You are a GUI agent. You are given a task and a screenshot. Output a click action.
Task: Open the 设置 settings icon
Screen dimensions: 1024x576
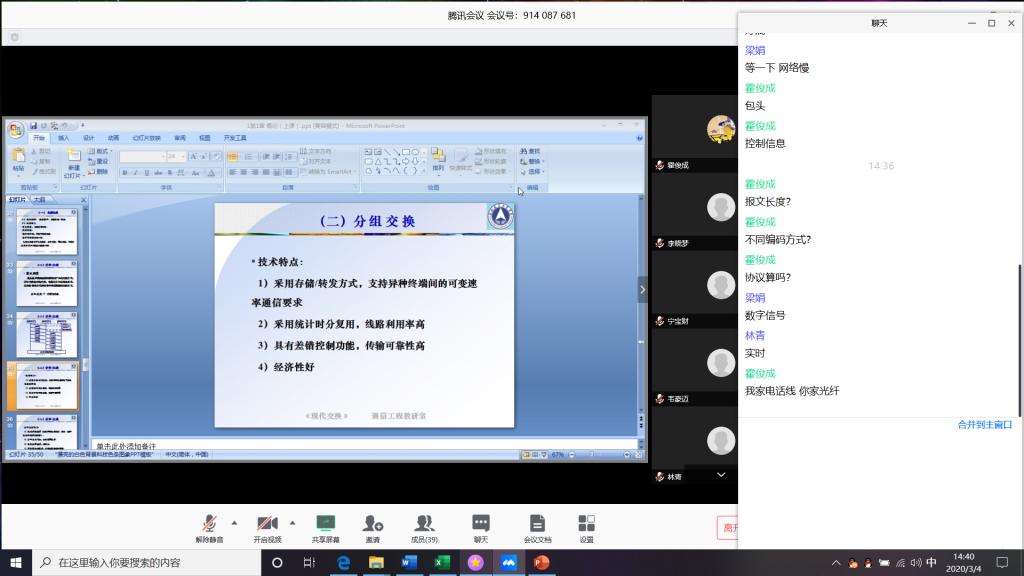tap(587, 527)
